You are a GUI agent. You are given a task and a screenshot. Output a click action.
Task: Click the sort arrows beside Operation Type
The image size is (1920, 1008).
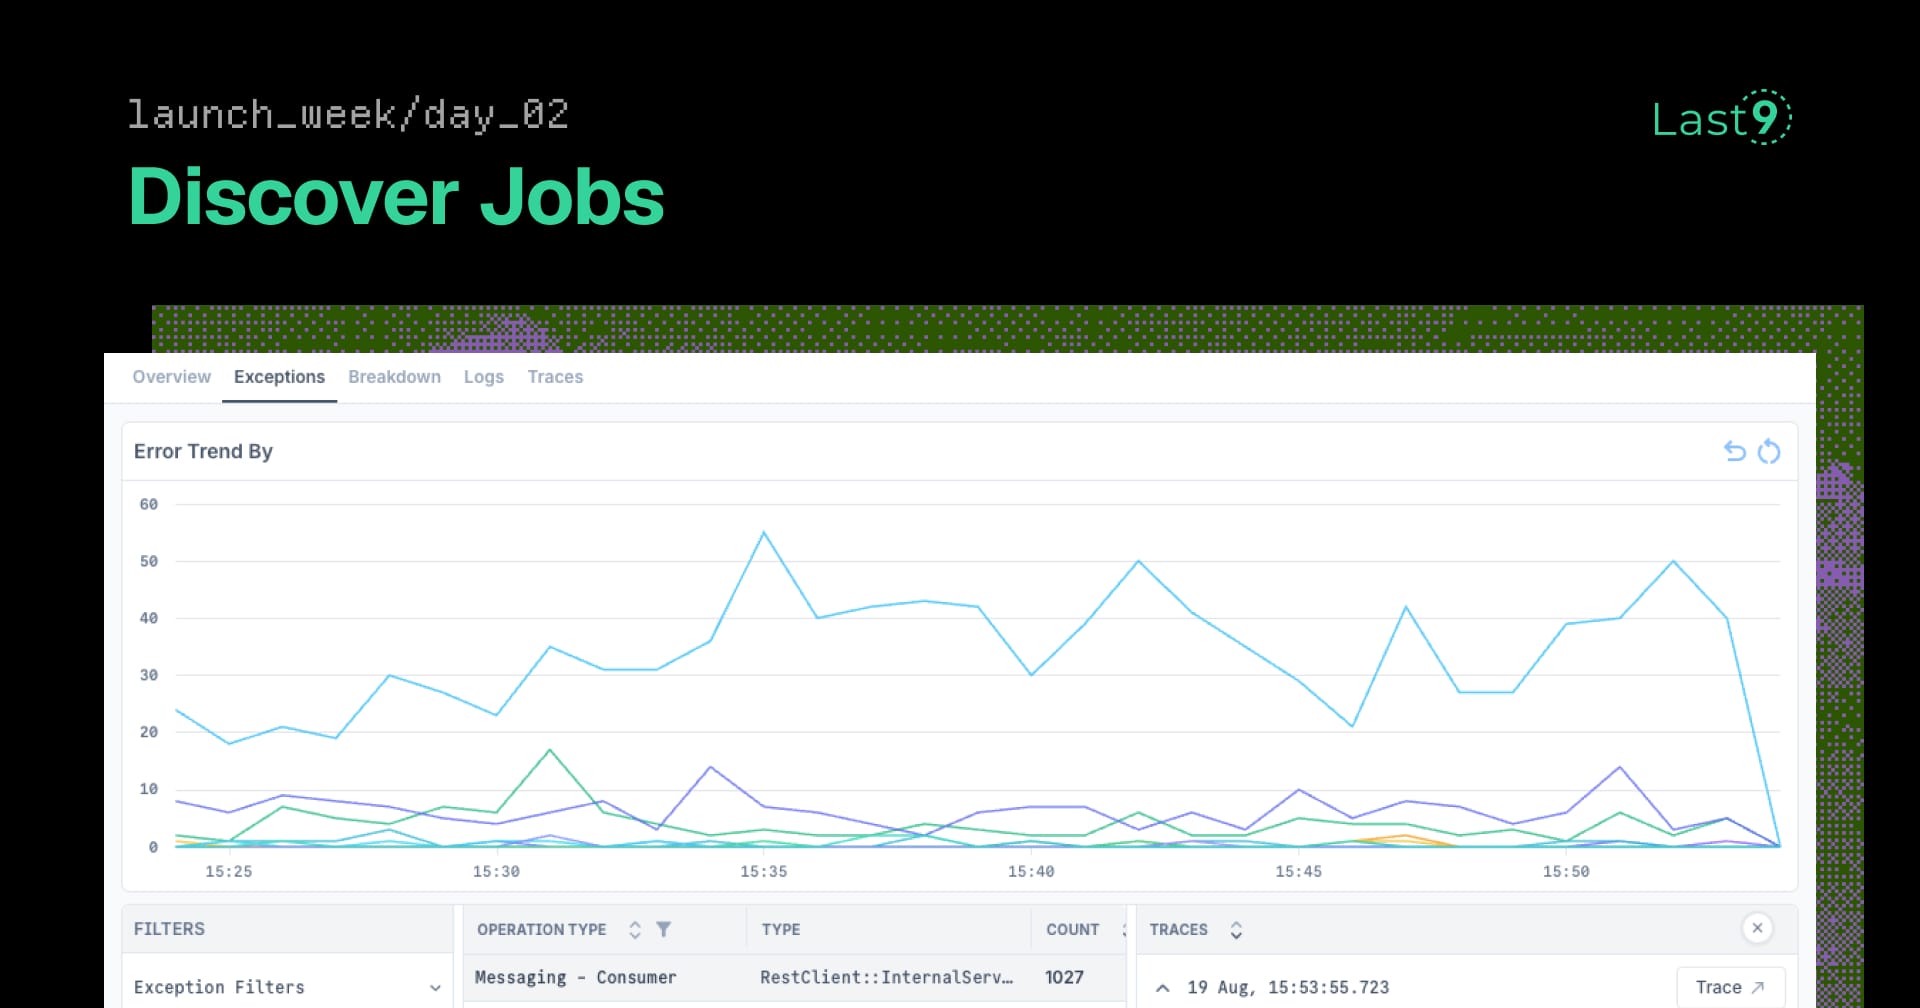(x=634, y=929)
